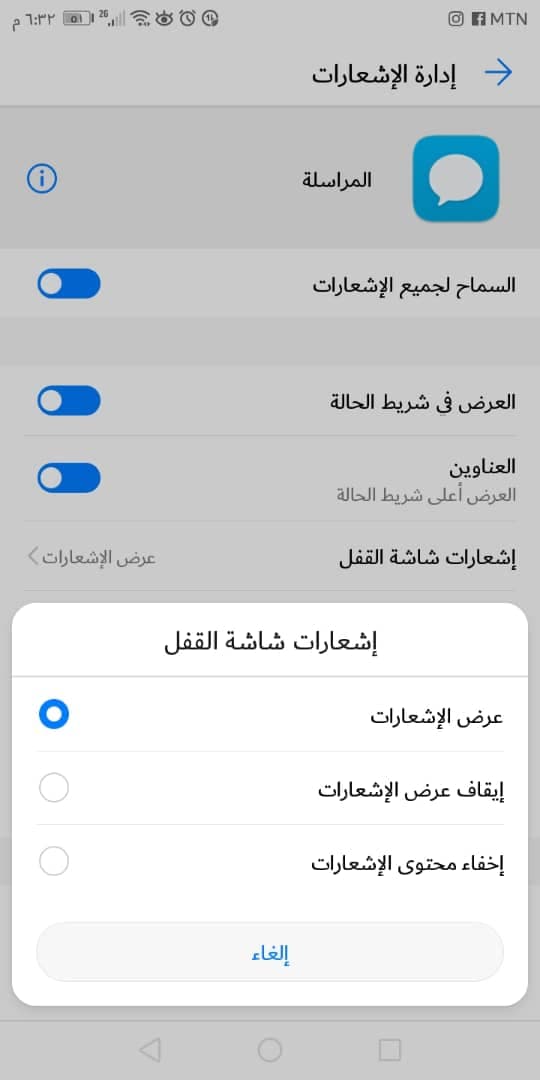Tap the Facebook status bar icon
540x1080 pixels.
479,19
